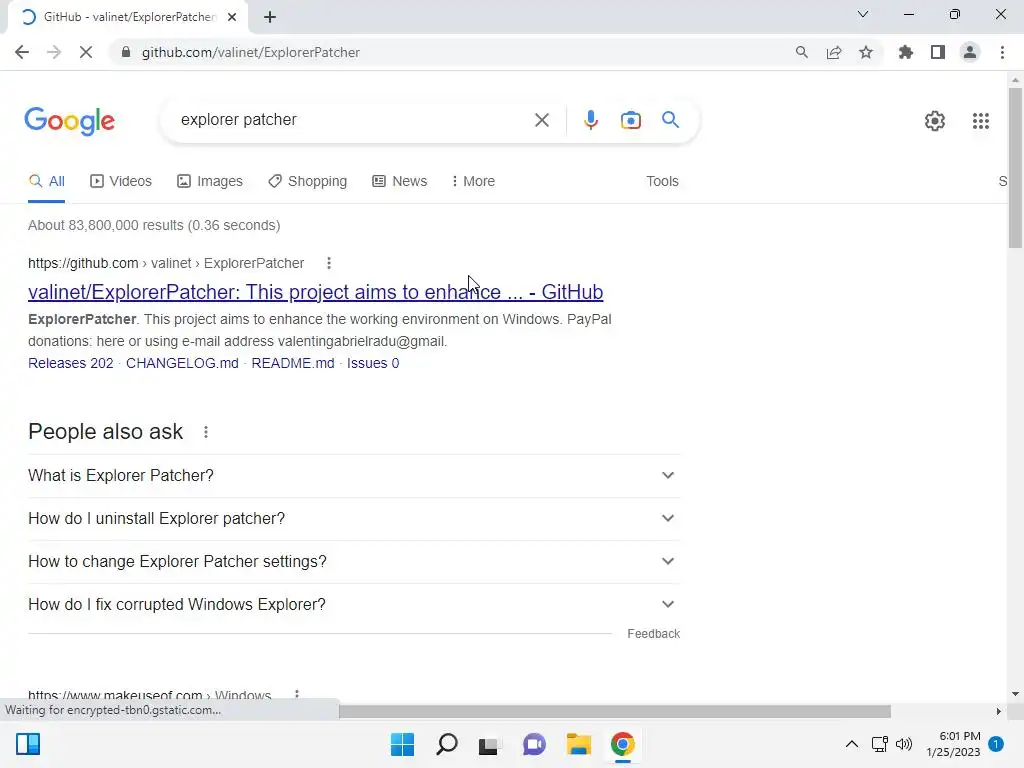Open the Chrome extensions puzzle icon

[x=905, y=52]
